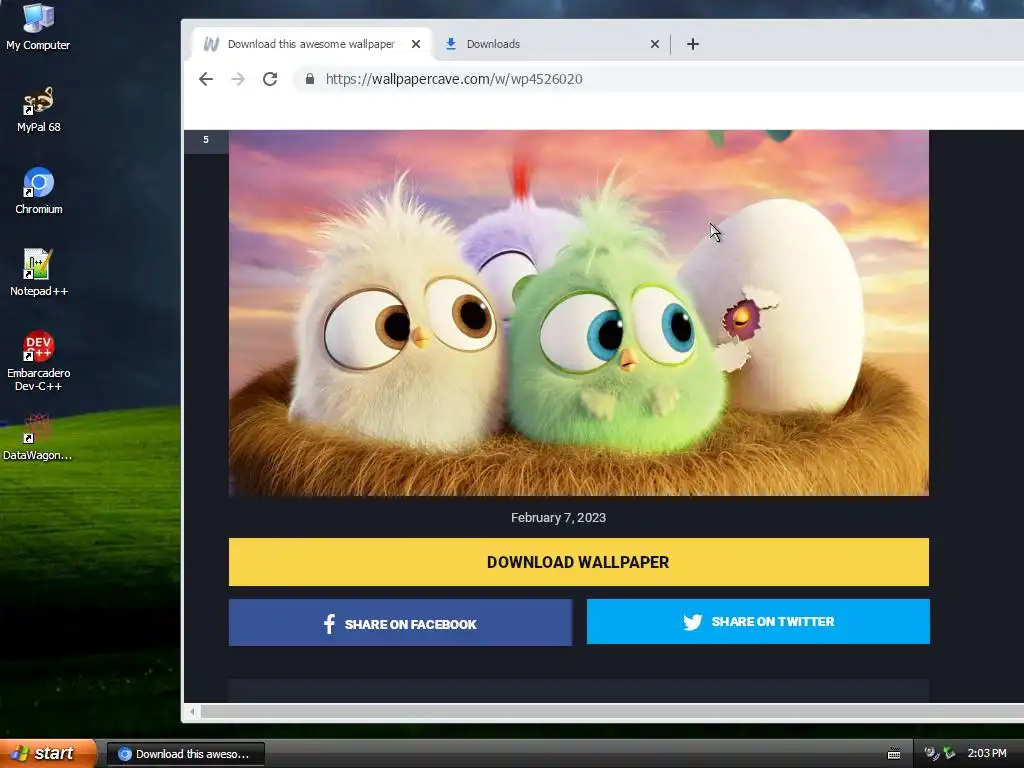The image size is (1024, 768).
Task: Close the Downloads tab
Action: pos(654,44)
